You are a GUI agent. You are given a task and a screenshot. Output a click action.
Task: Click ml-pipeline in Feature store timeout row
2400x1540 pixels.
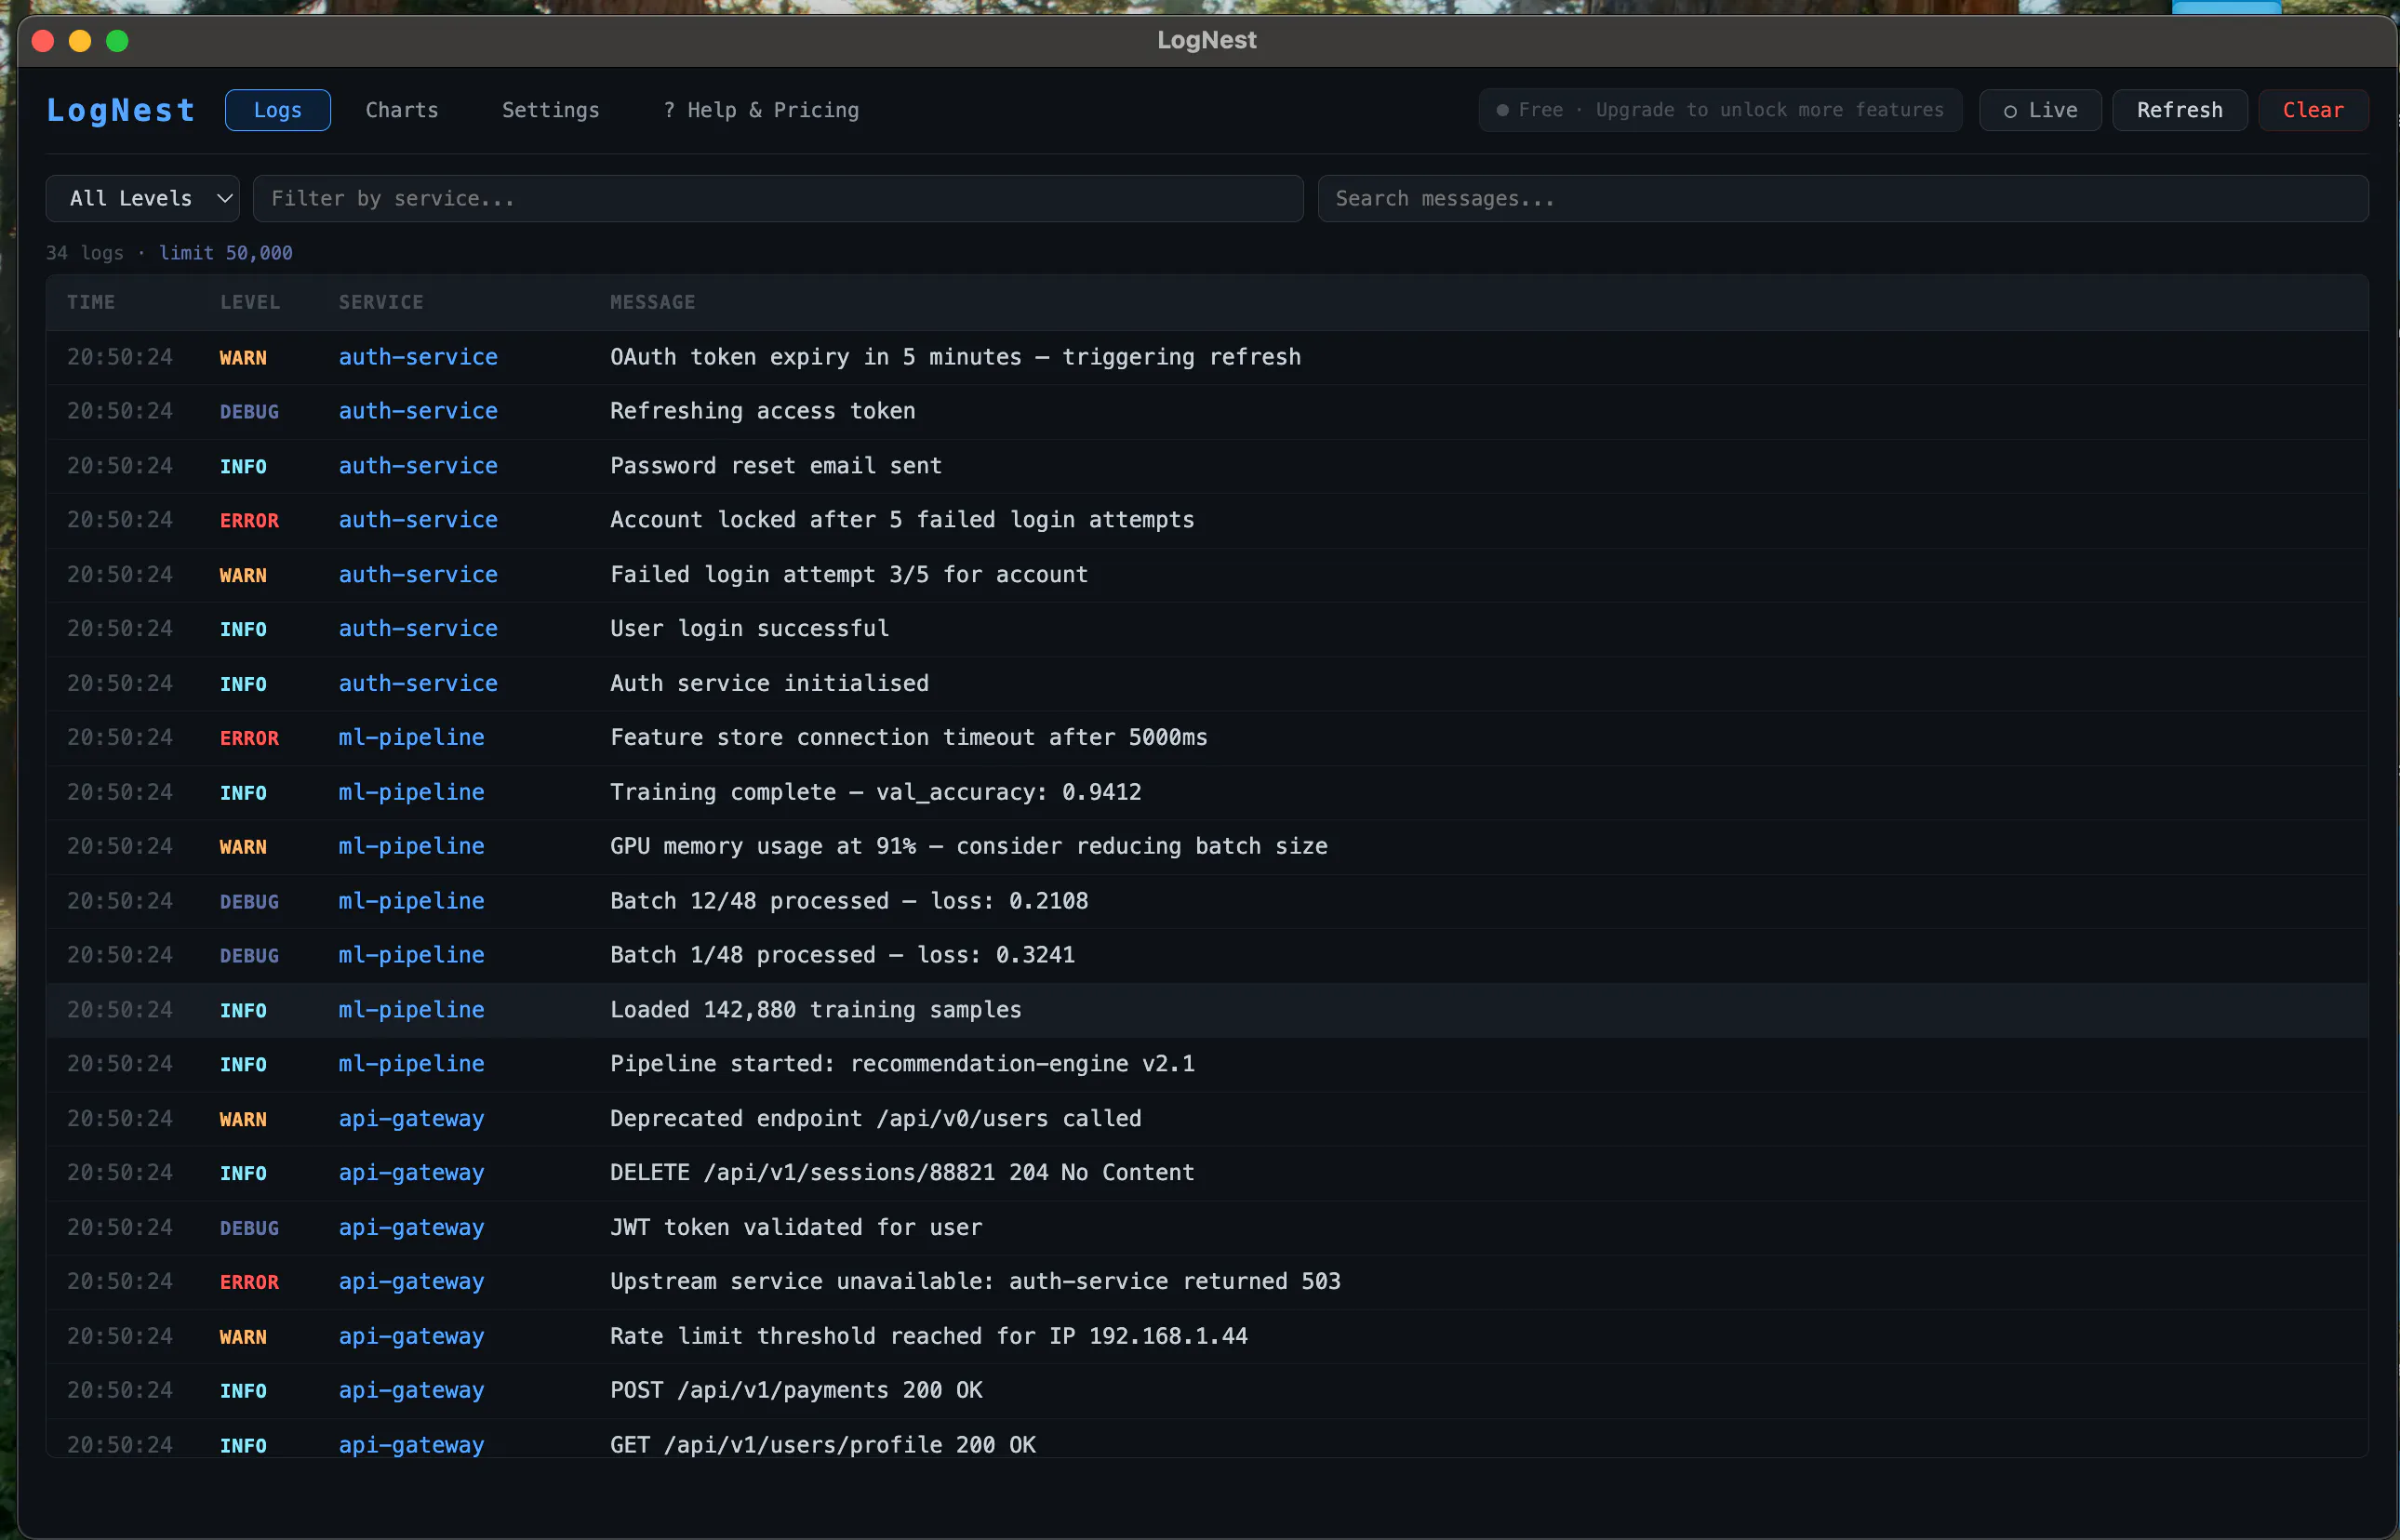point(411,738)
